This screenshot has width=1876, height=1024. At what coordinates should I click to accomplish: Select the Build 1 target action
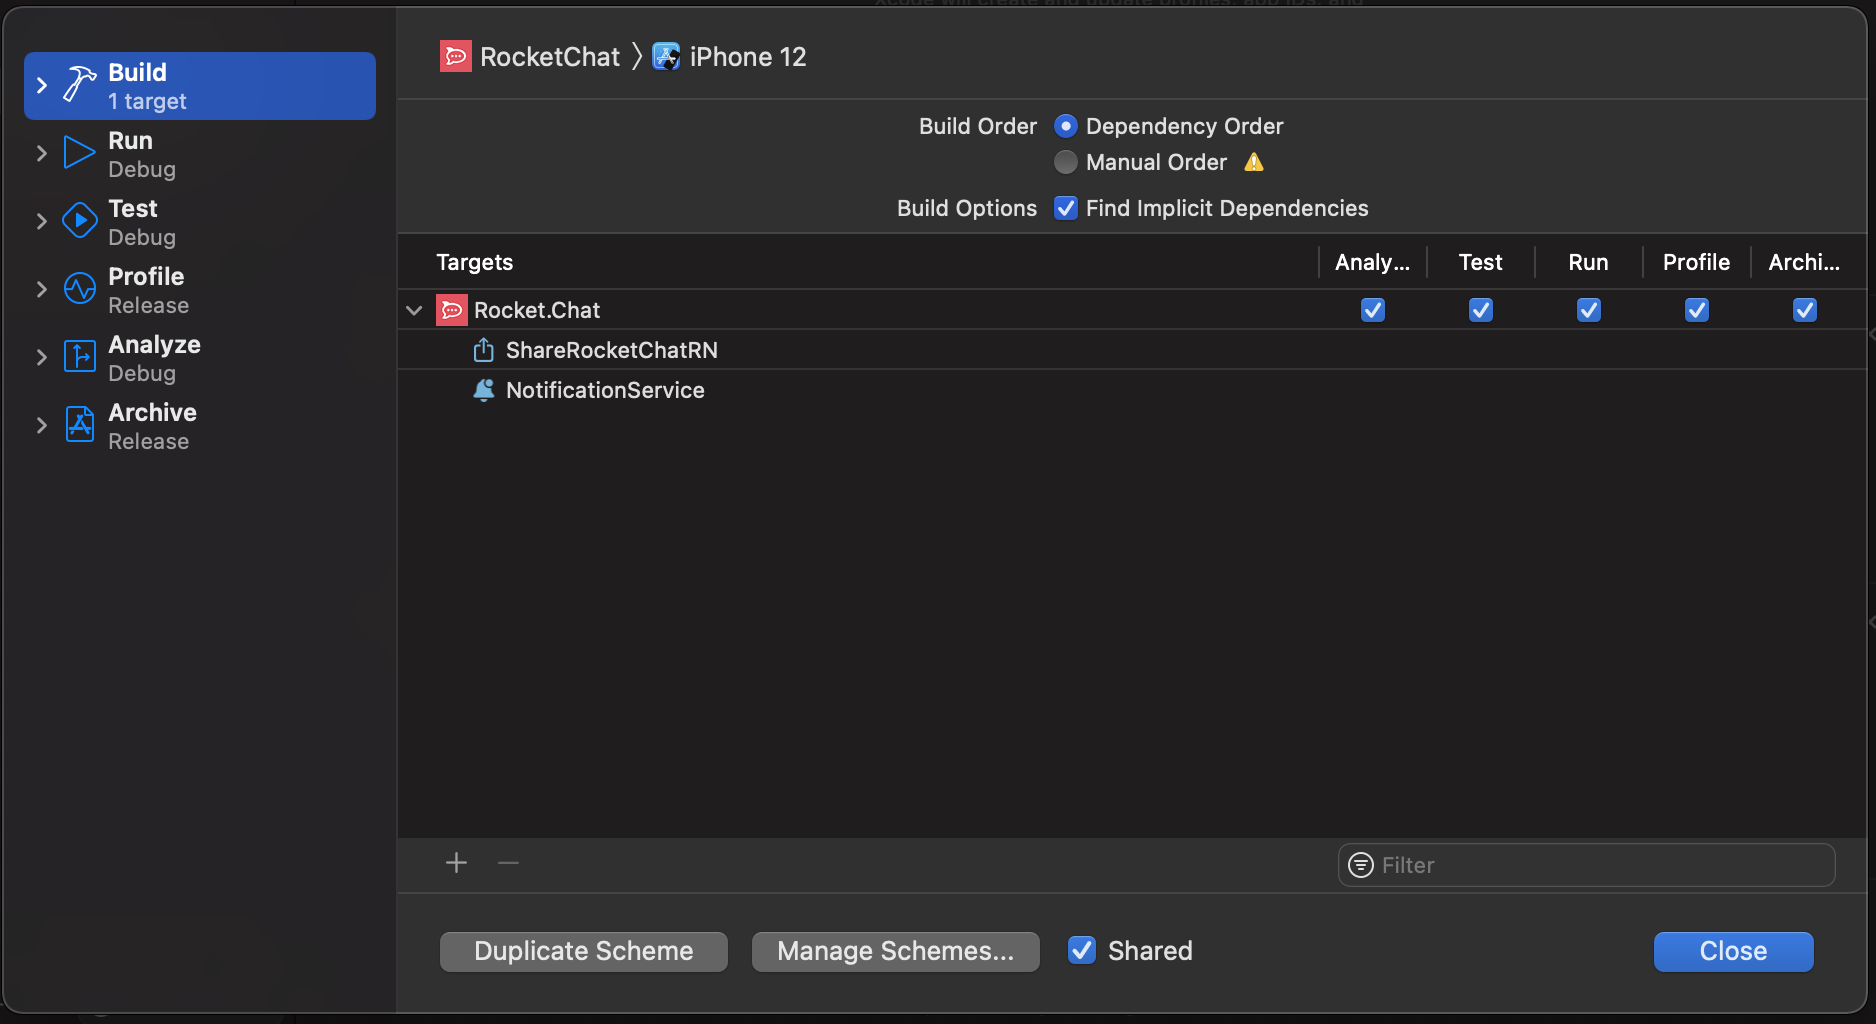point(200,86)
